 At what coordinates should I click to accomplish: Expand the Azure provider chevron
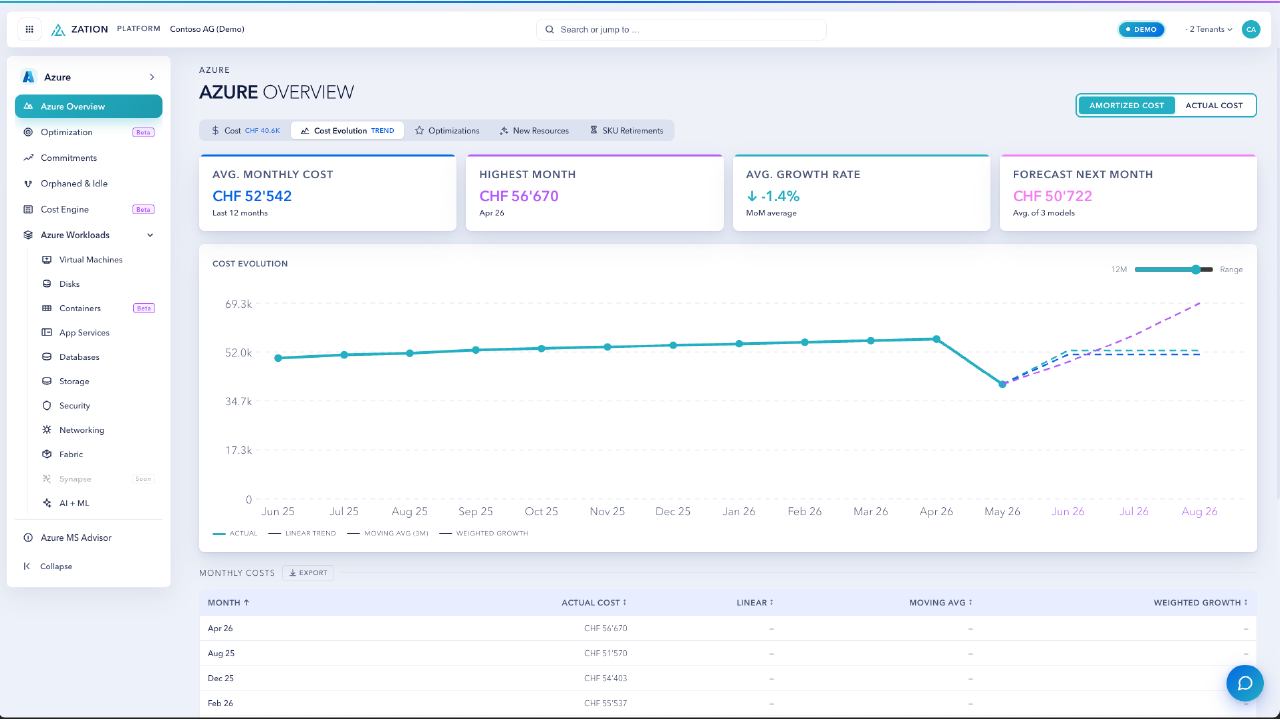152,77
